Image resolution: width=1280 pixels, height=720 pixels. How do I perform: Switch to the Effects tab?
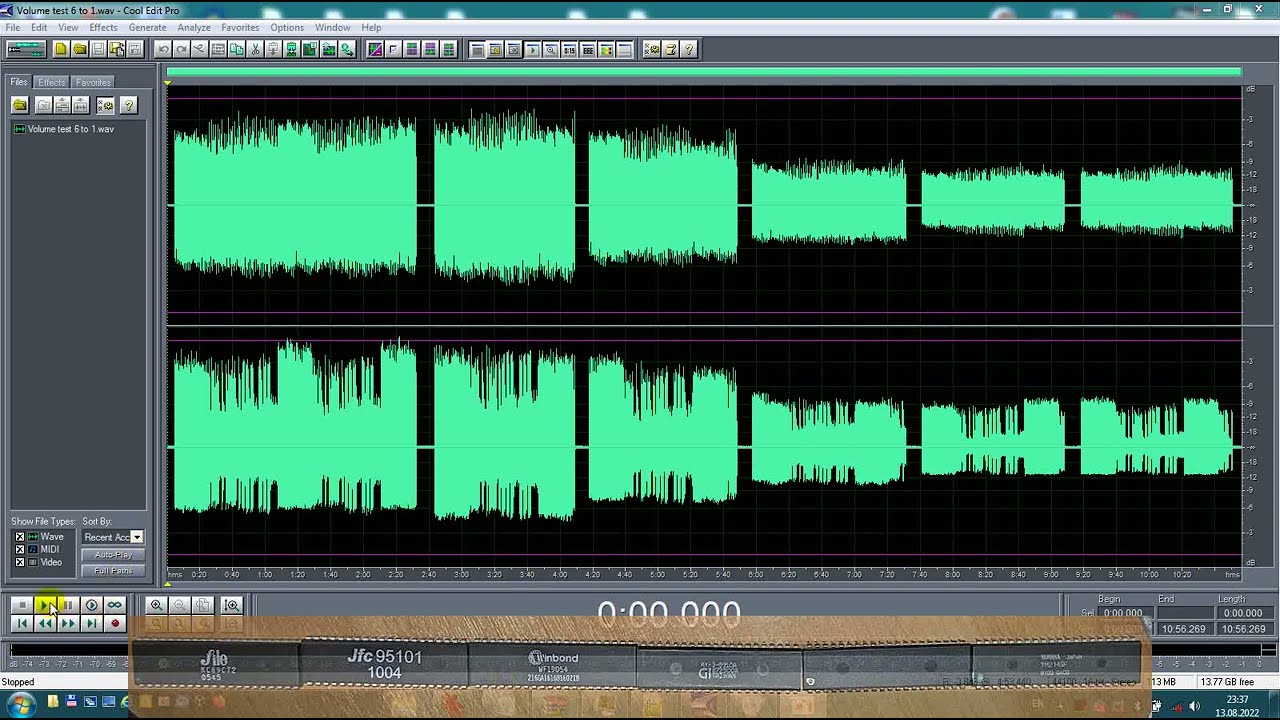[x=51, y=82]
